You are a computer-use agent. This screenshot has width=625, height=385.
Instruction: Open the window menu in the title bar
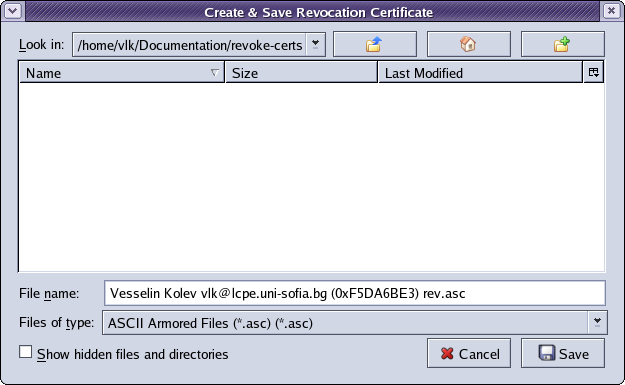13,11
